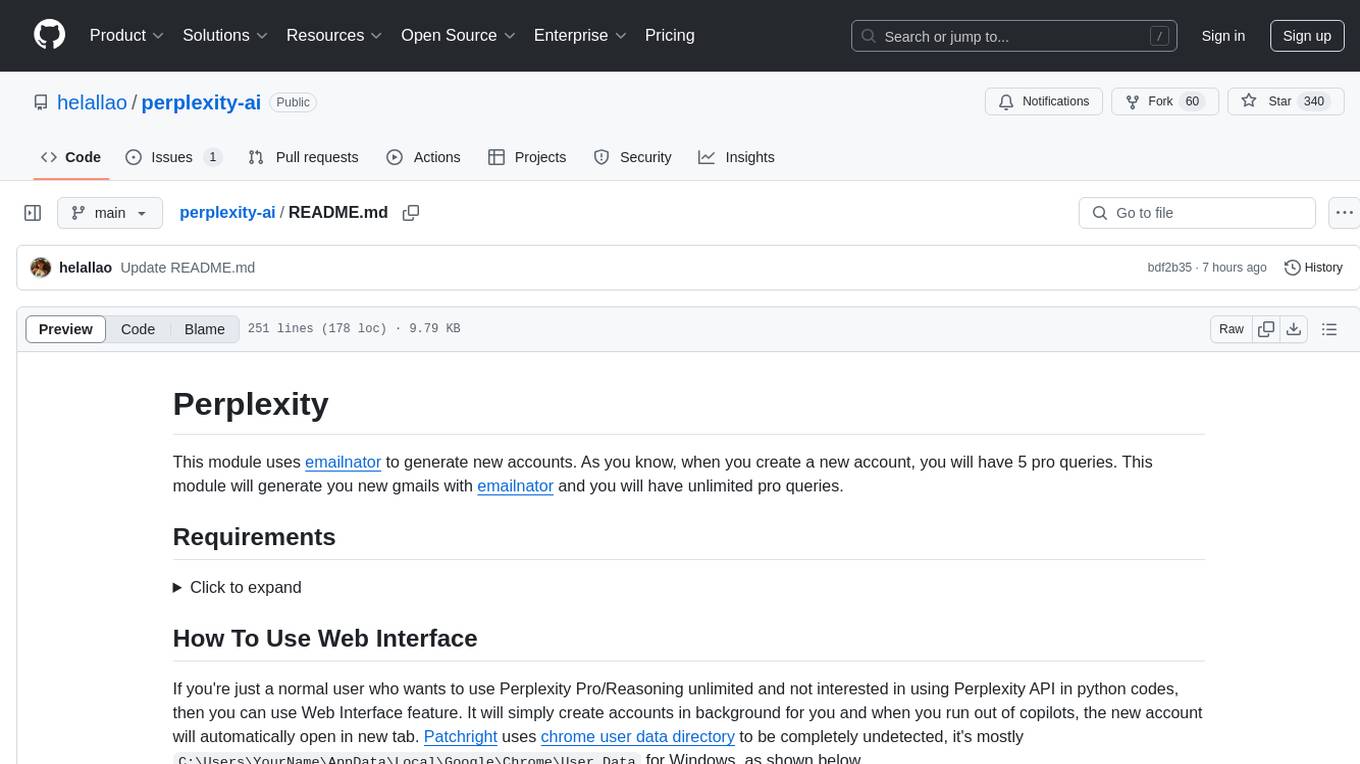Image resolution: width=1360 pixels, height=764 pixels.
Task: Open the main branch selector dropdown
Action: [110, 213]
